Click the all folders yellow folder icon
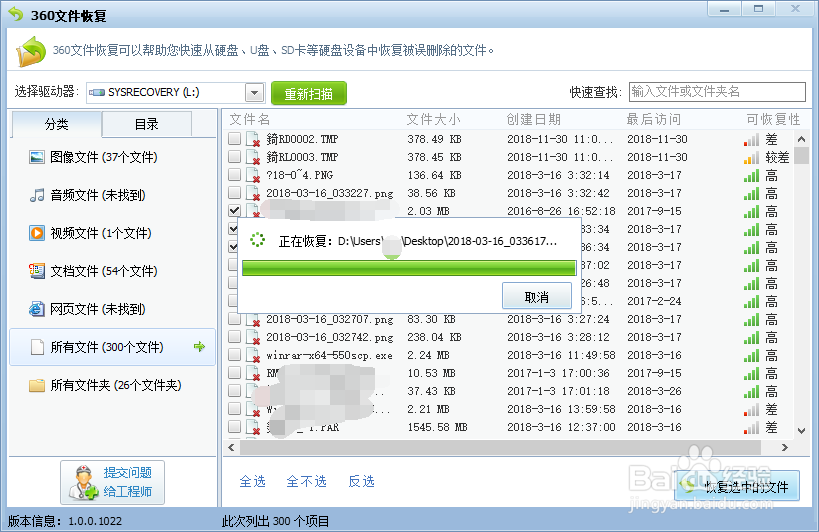819x532 pixels. (x=37, y=385)
